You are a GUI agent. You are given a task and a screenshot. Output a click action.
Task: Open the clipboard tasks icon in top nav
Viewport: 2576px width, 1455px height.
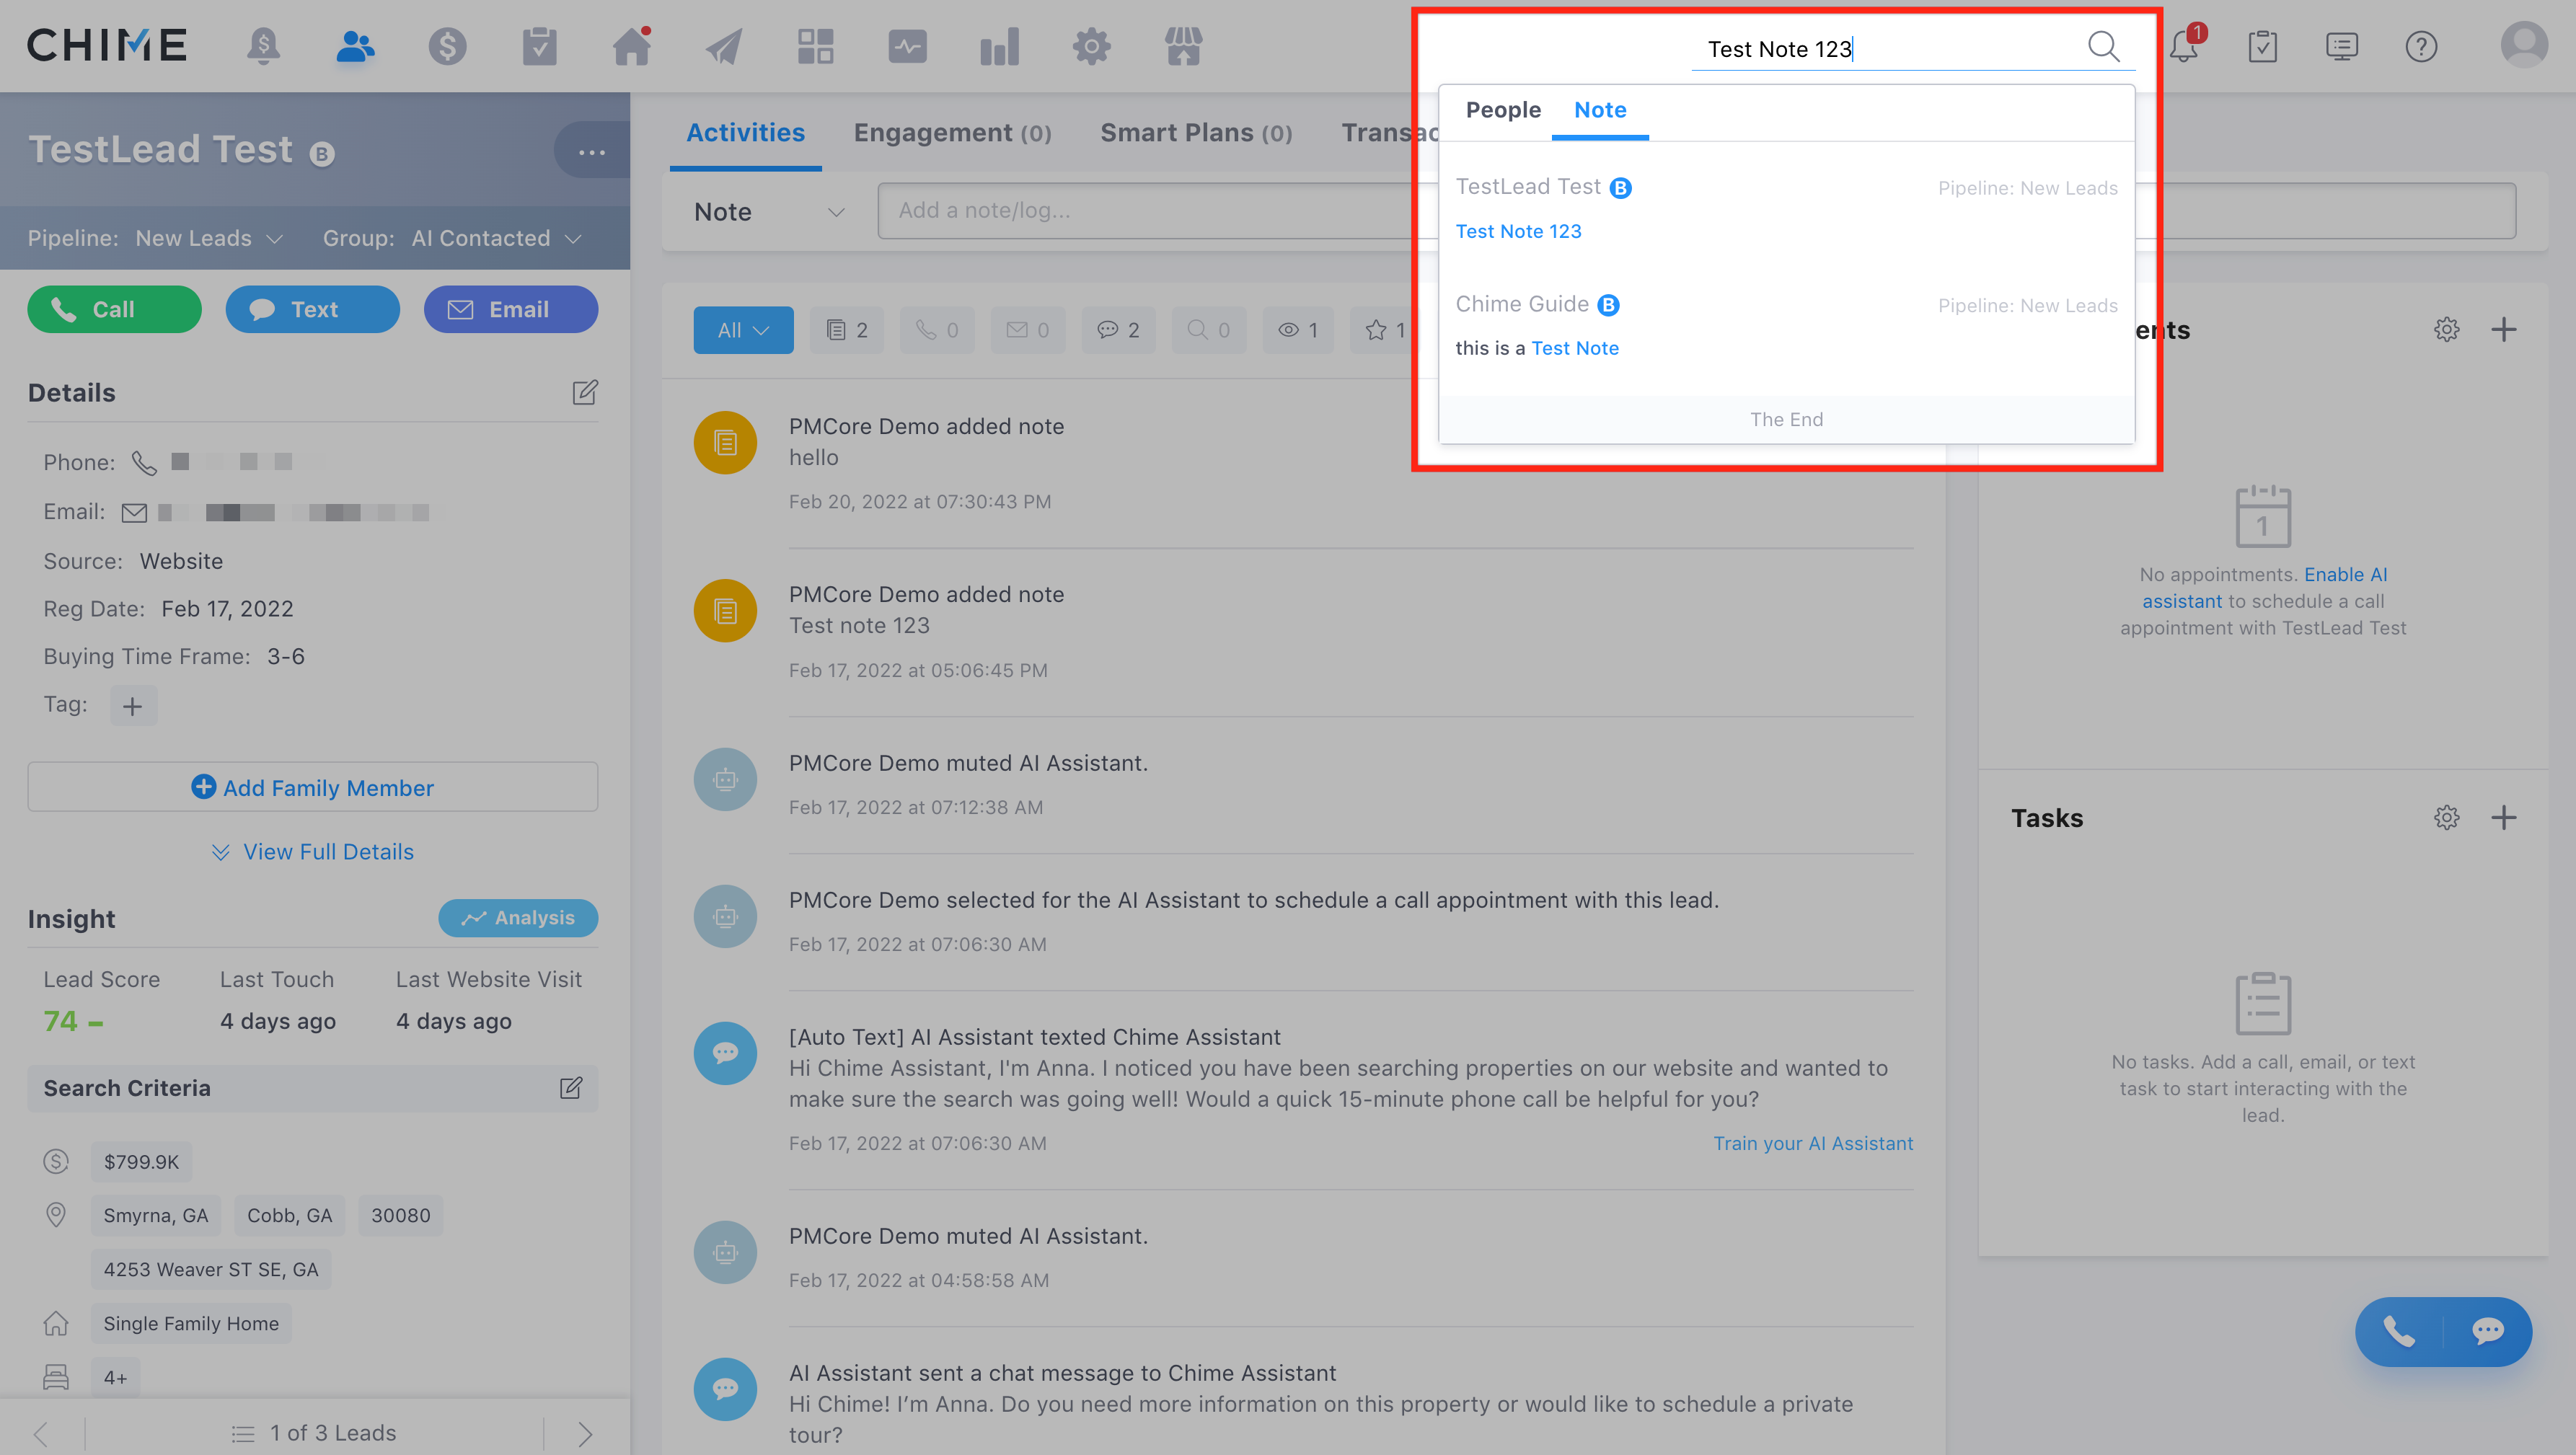pyautogui.click(x=539, y=46)
